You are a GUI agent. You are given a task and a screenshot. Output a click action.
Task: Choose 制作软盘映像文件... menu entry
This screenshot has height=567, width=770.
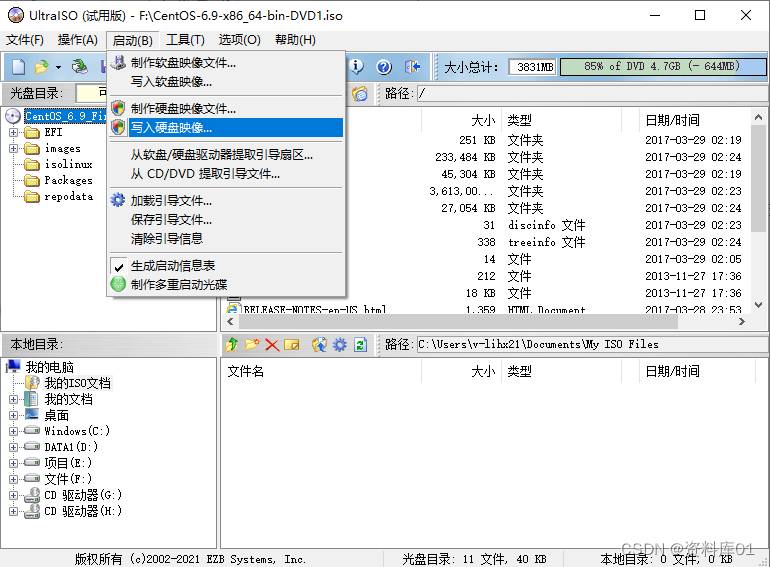point(226,62)
